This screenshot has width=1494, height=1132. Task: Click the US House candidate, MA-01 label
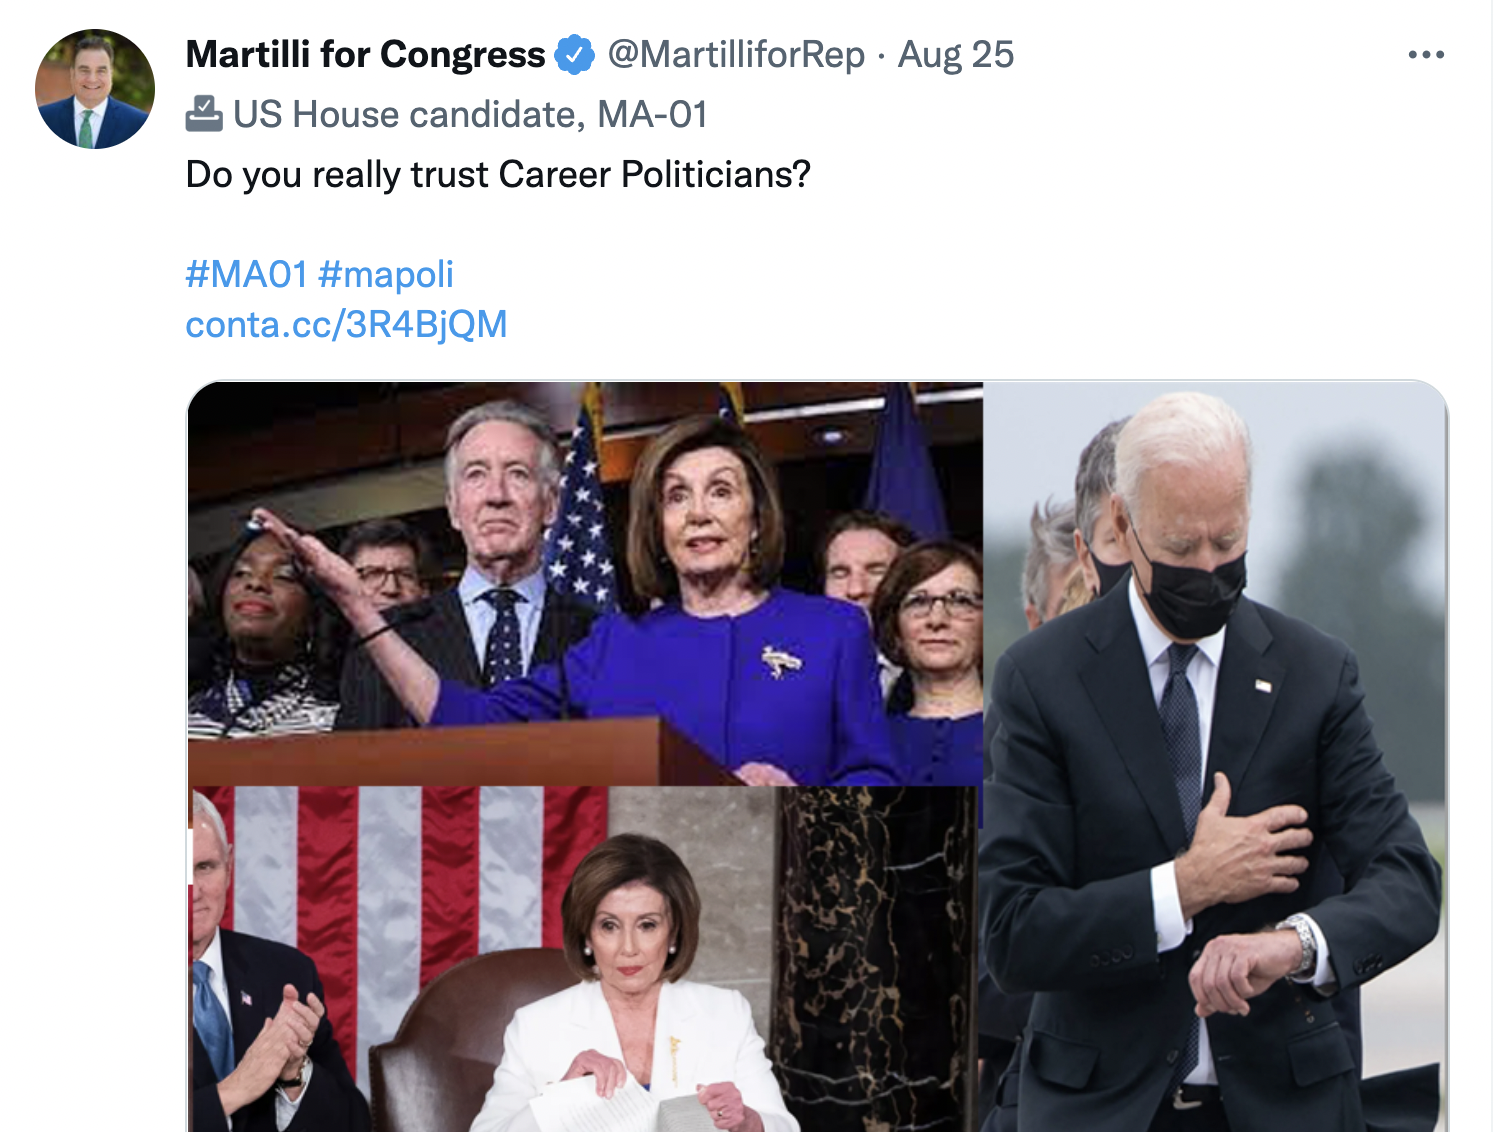[x=470, y=114]
